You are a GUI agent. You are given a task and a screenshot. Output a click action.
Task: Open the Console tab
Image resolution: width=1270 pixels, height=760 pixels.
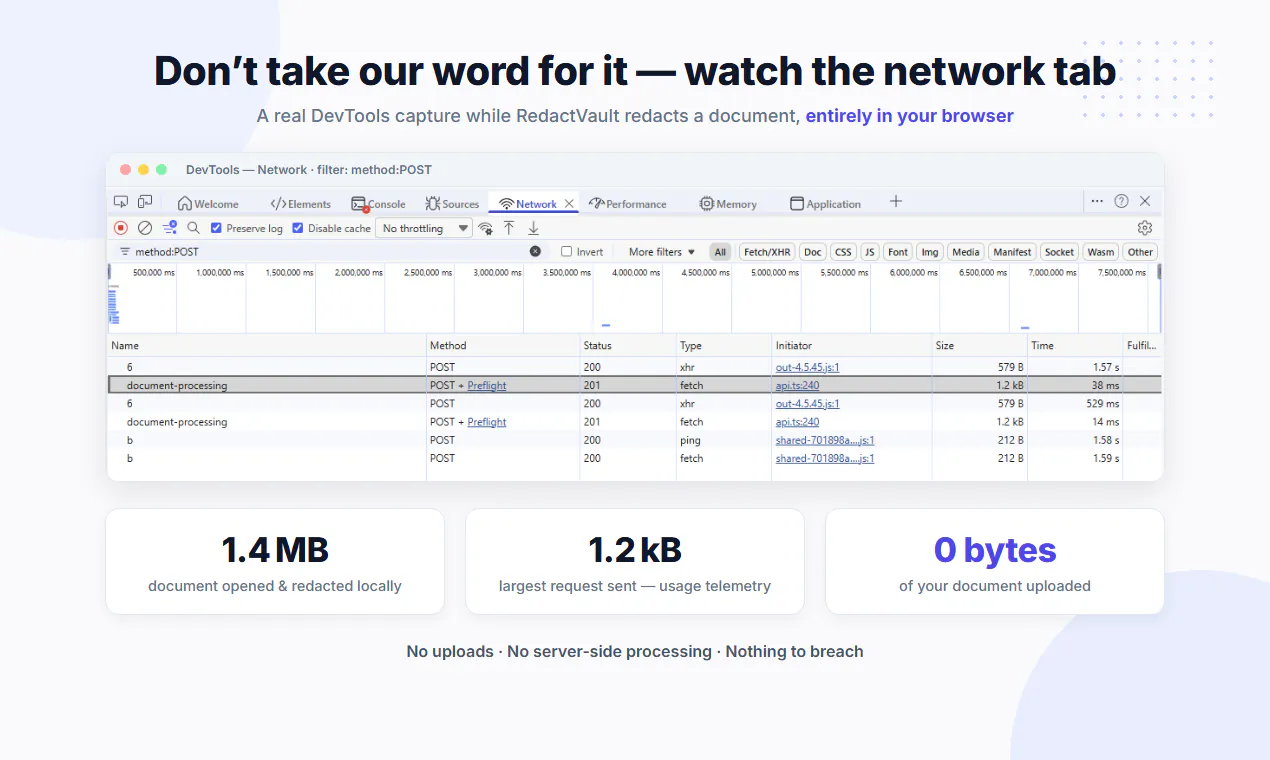point(378,203)
